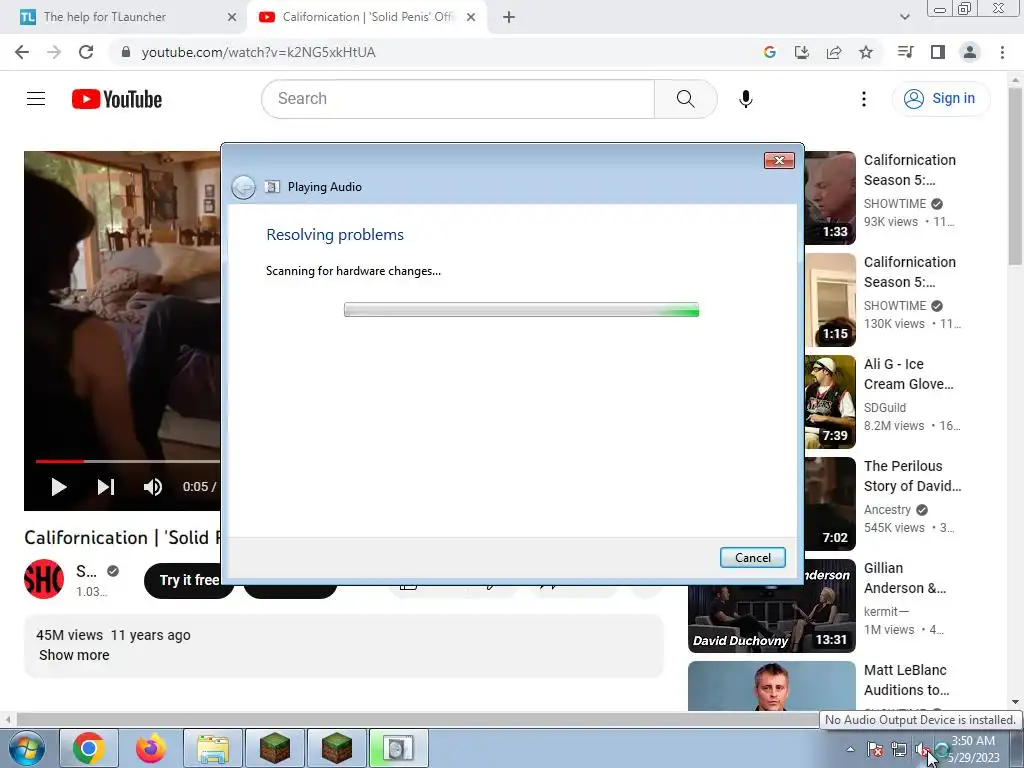Open Californication Season 5 video 1:15 thumbnail
This screenshot has height=768, width=1024.
829,300
